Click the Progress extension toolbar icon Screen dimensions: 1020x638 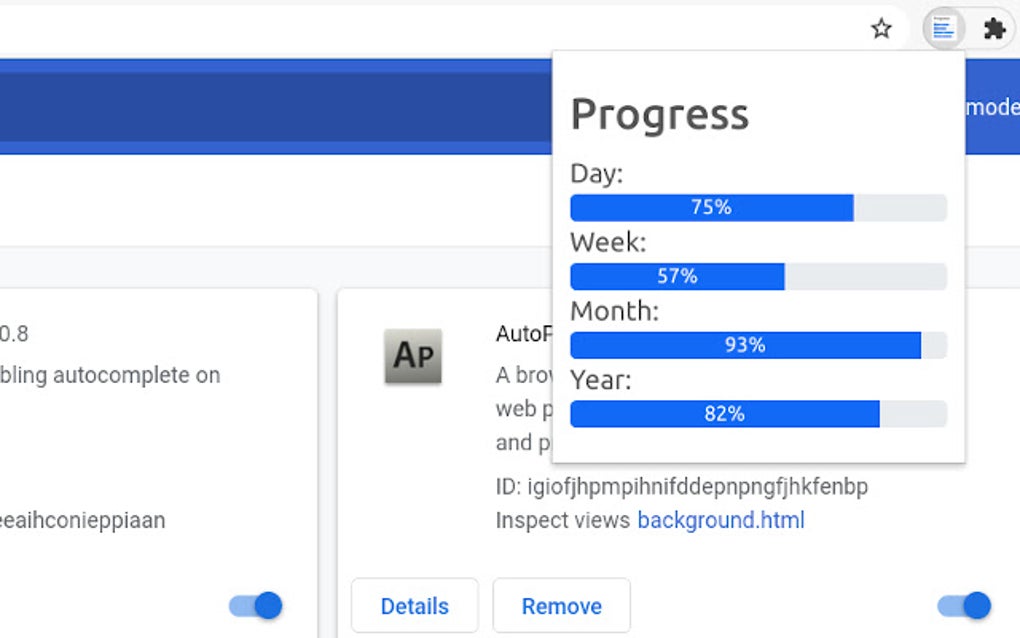(x=943, y=29)
